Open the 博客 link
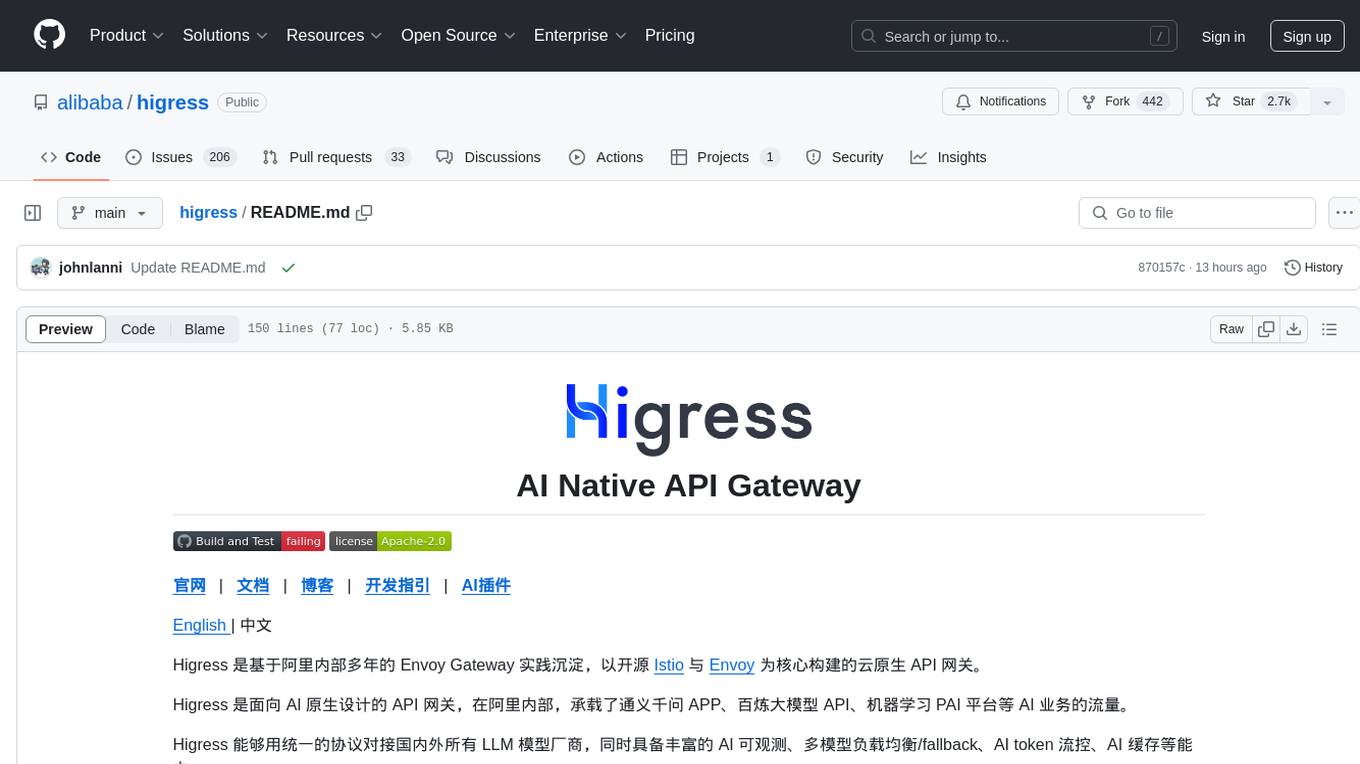 point(317,586)
